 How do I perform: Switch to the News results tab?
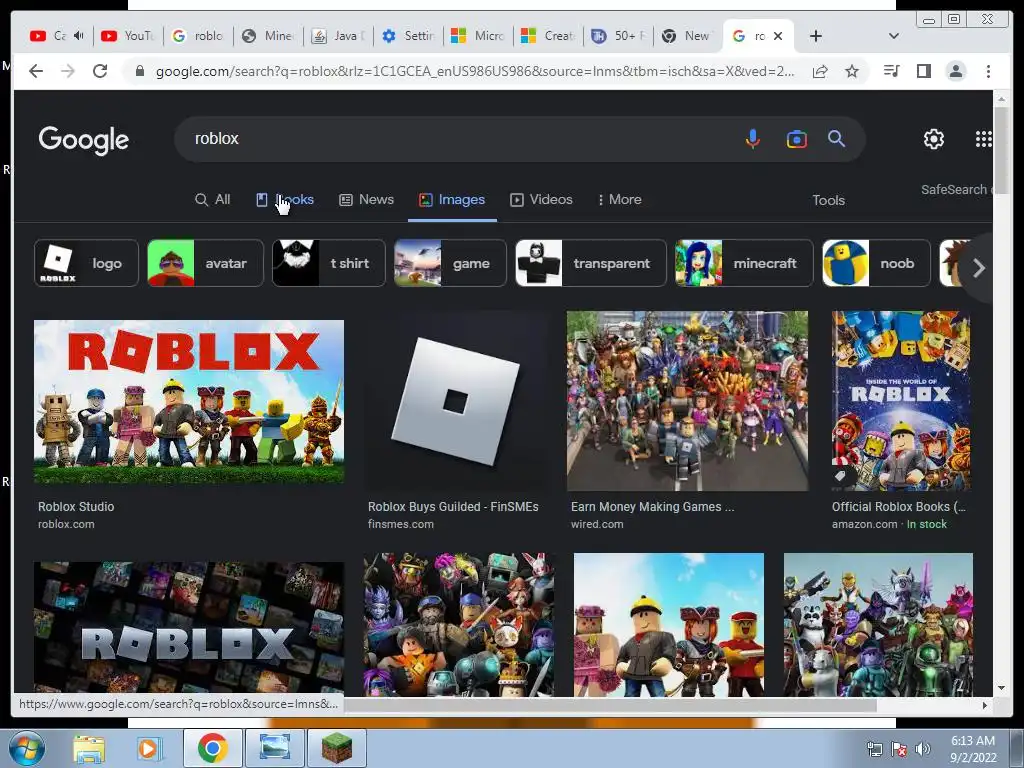click(x=366, y=200)
